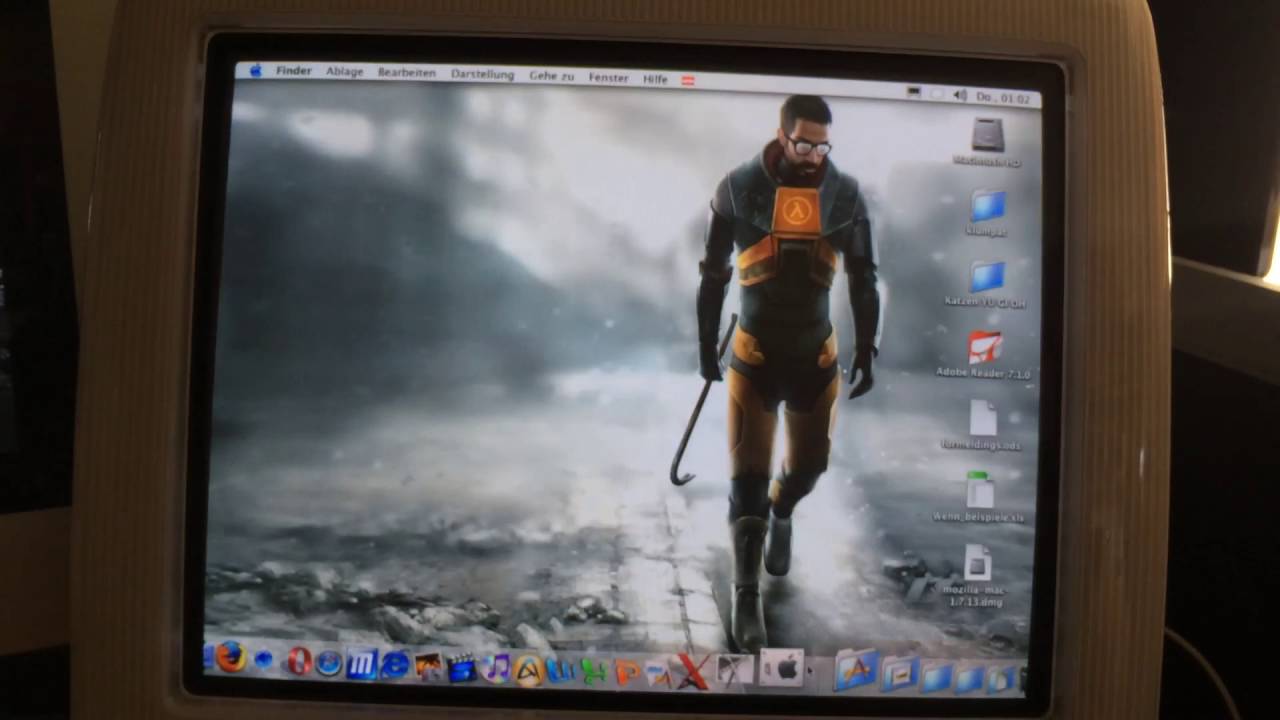Open the Ablage menu

click(344, 72)
